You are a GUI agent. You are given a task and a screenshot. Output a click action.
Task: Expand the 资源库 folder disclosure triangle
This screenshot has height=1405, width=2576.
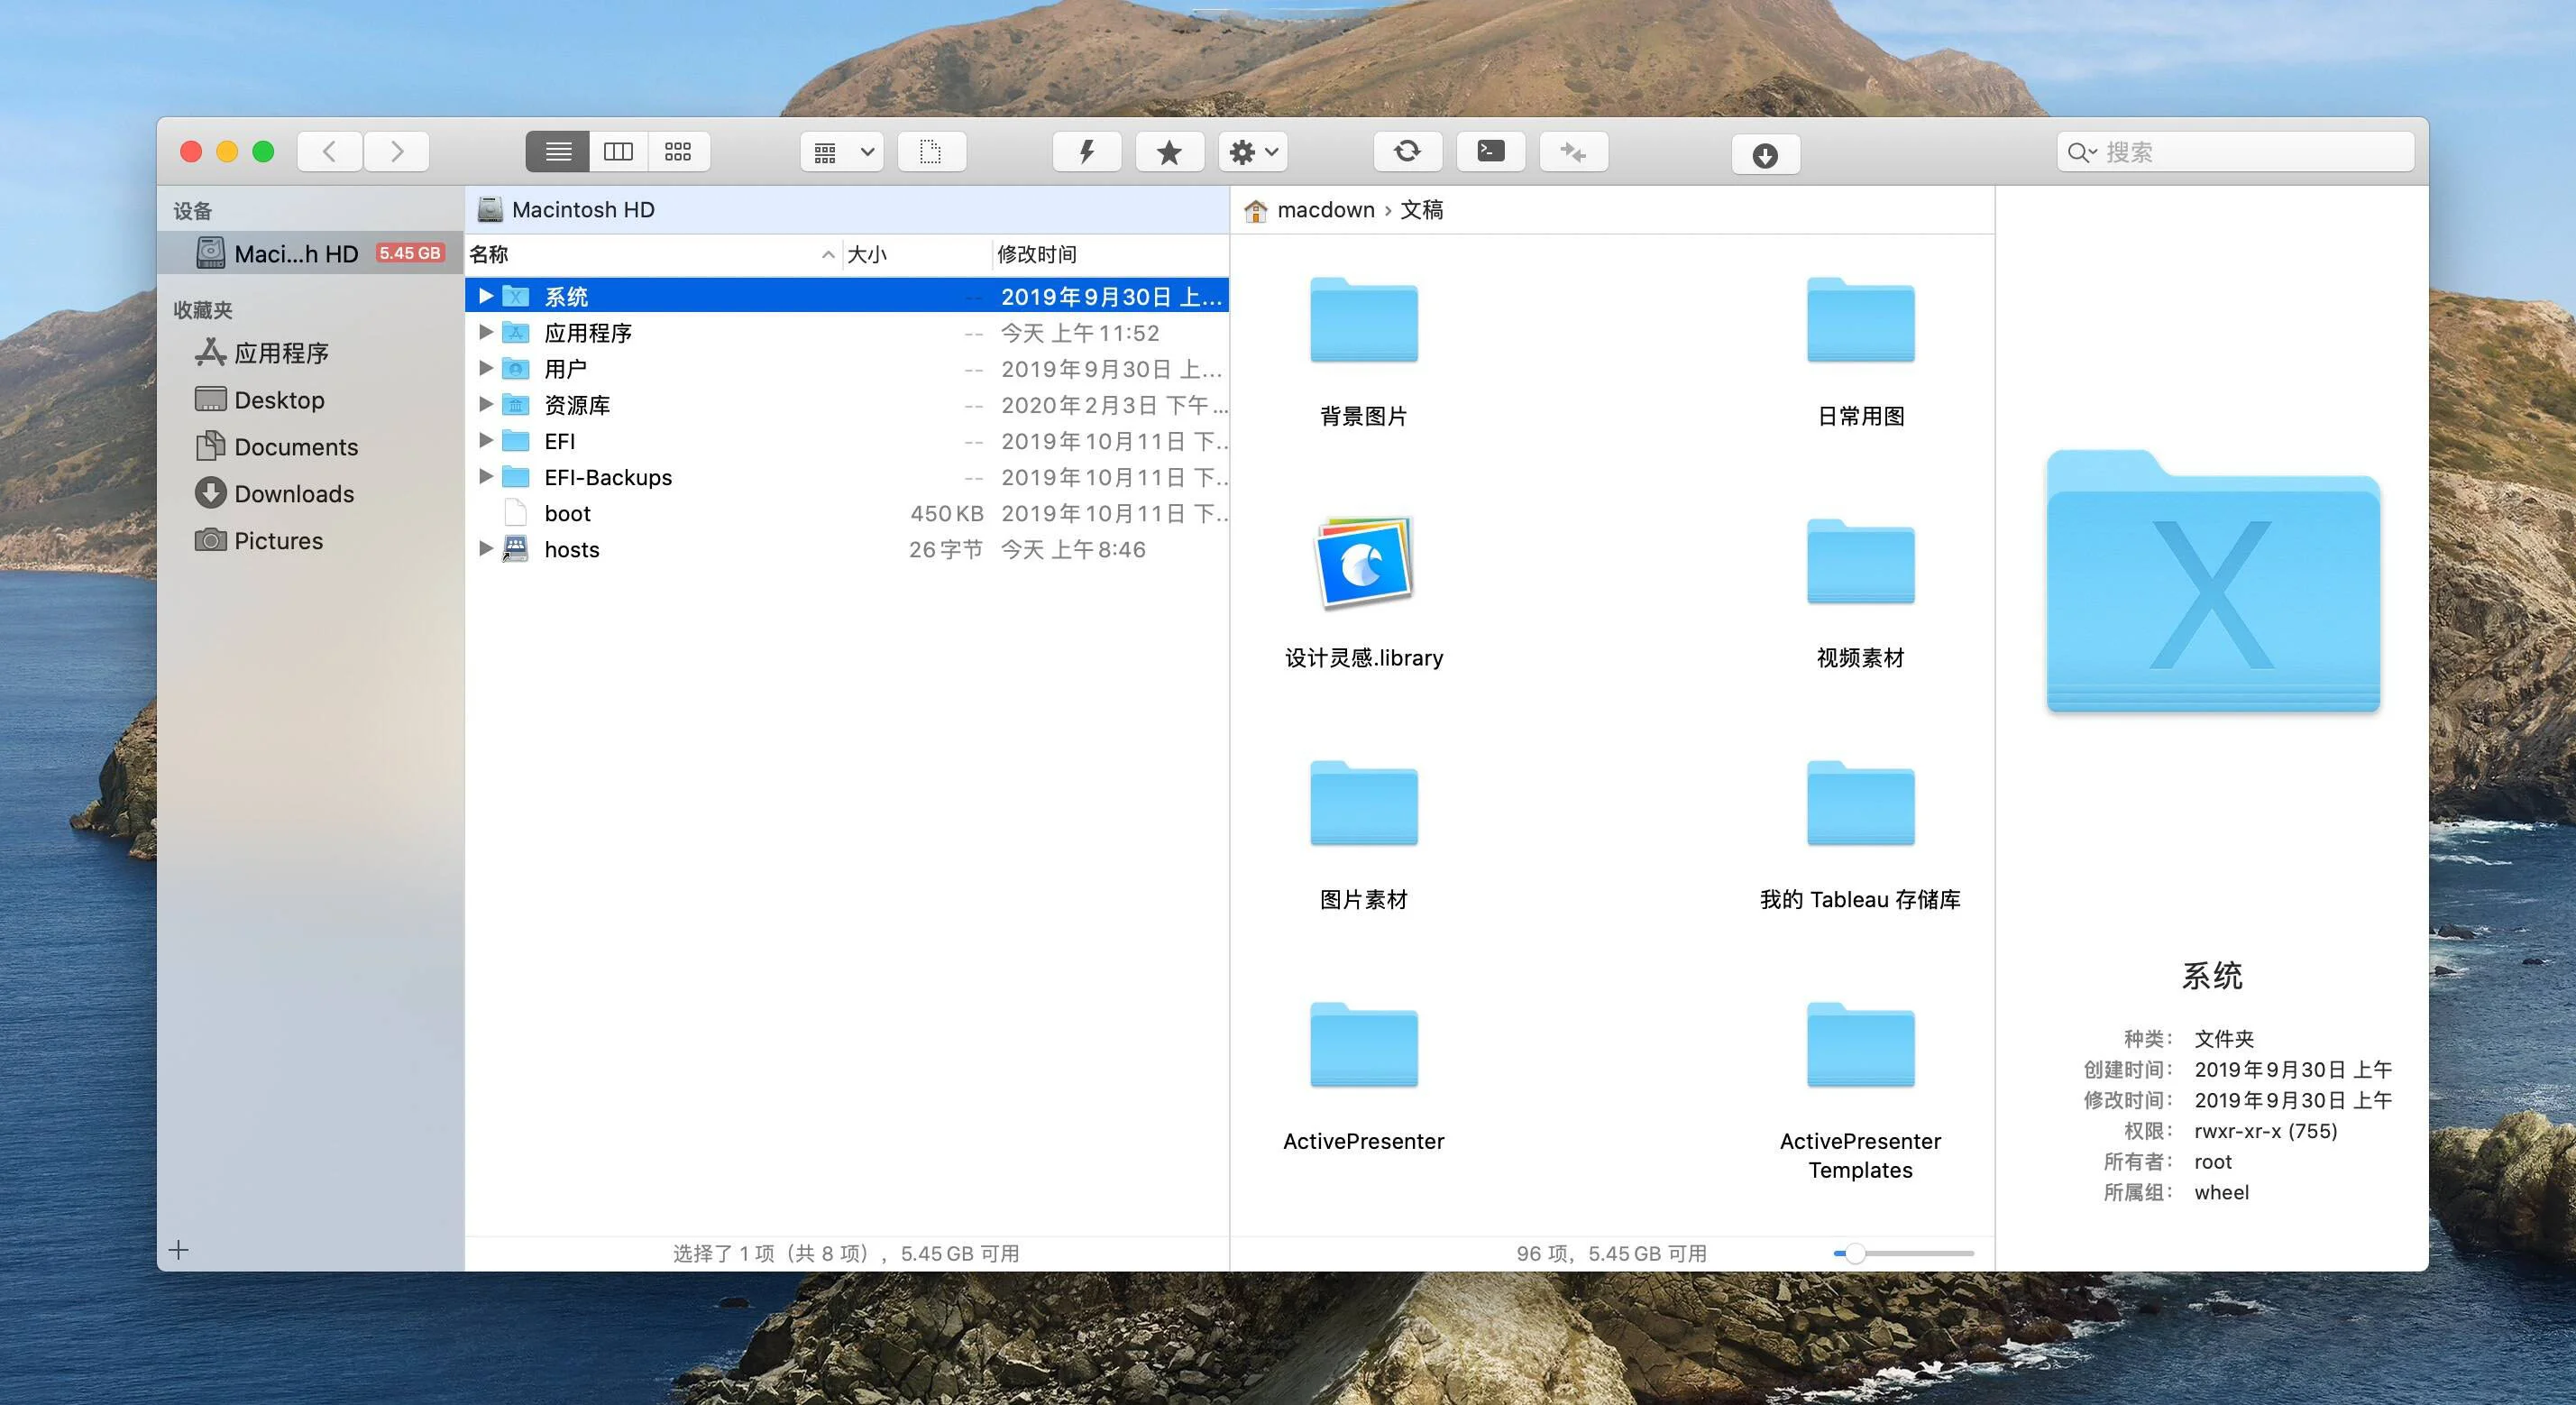click(x=486, y=404)
